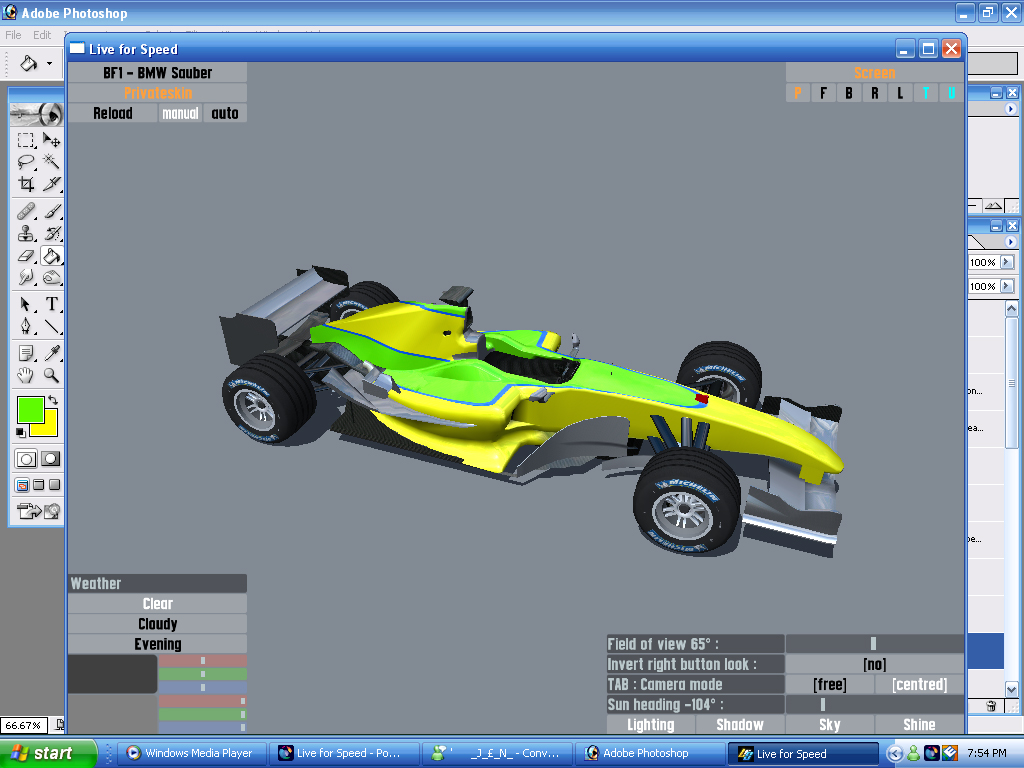Open the yellow background color swatch
The height and width of the screenshot is (768, 1024).
tap(50, 428)
